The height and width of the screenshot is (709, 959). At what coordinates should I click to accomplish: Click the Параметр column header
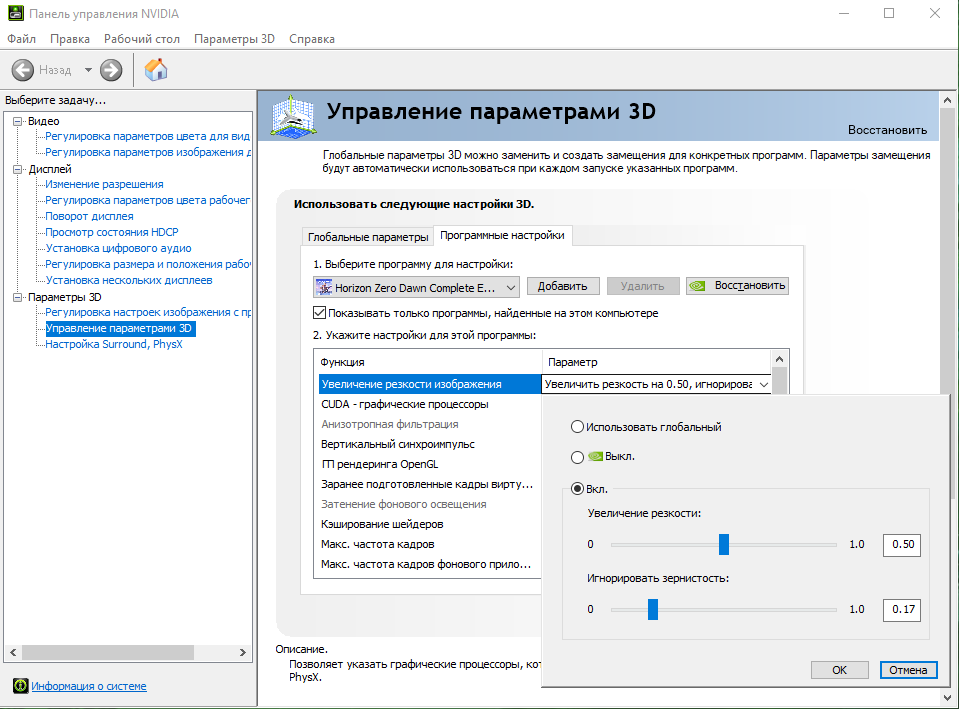pyautogui.click(x=656, y=362)
